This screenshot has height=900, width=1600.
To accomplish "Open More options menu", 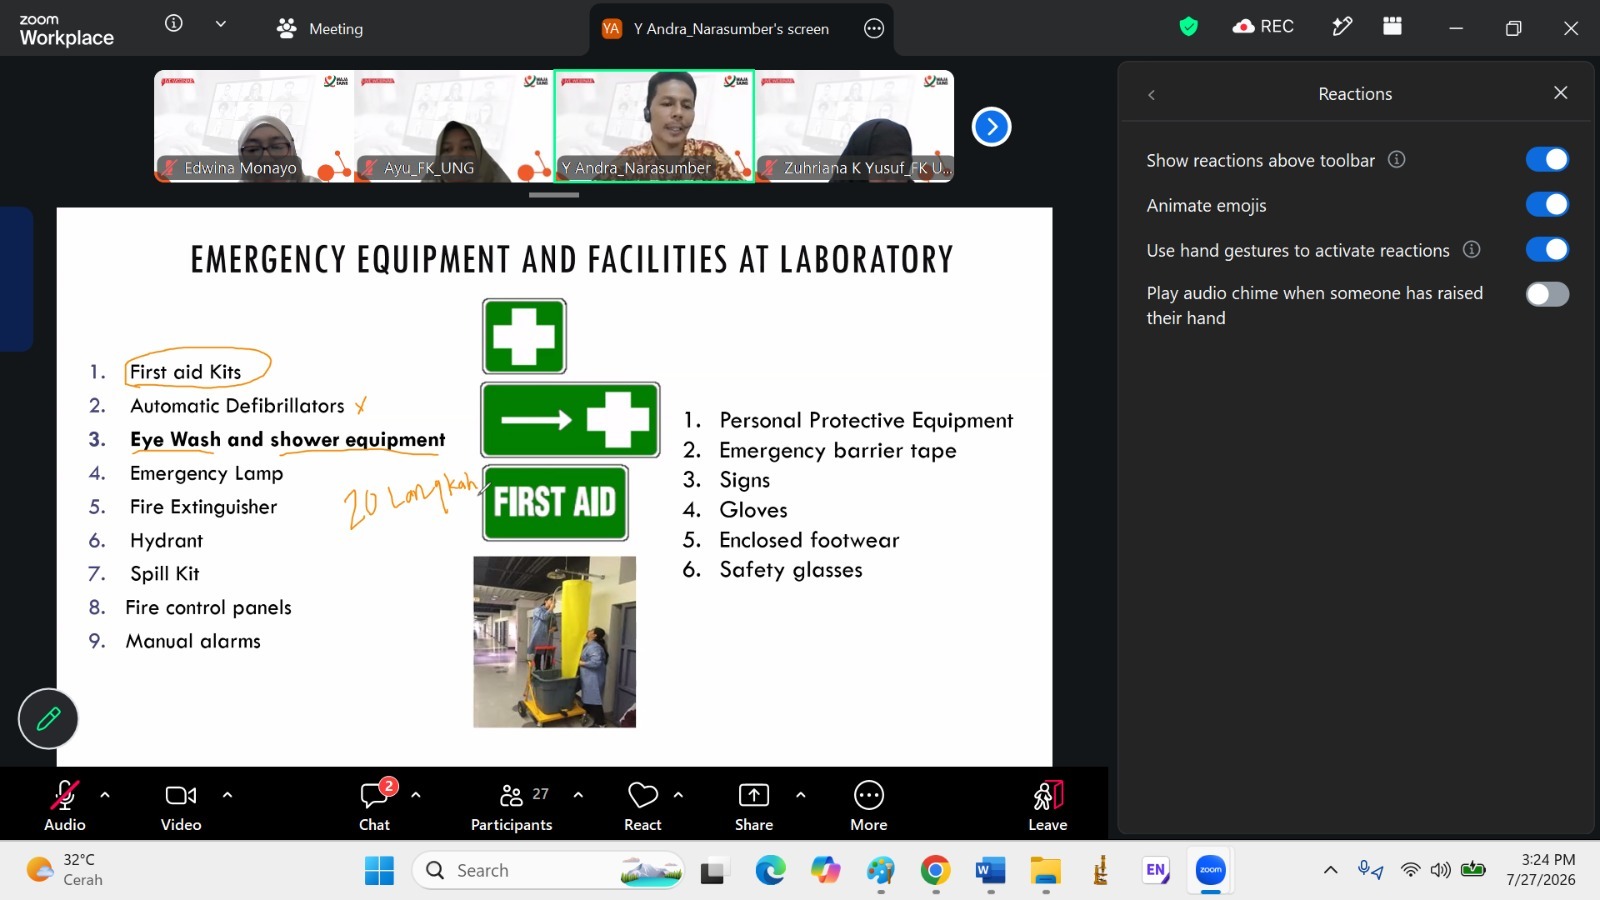I will click(x=869, y=805).
